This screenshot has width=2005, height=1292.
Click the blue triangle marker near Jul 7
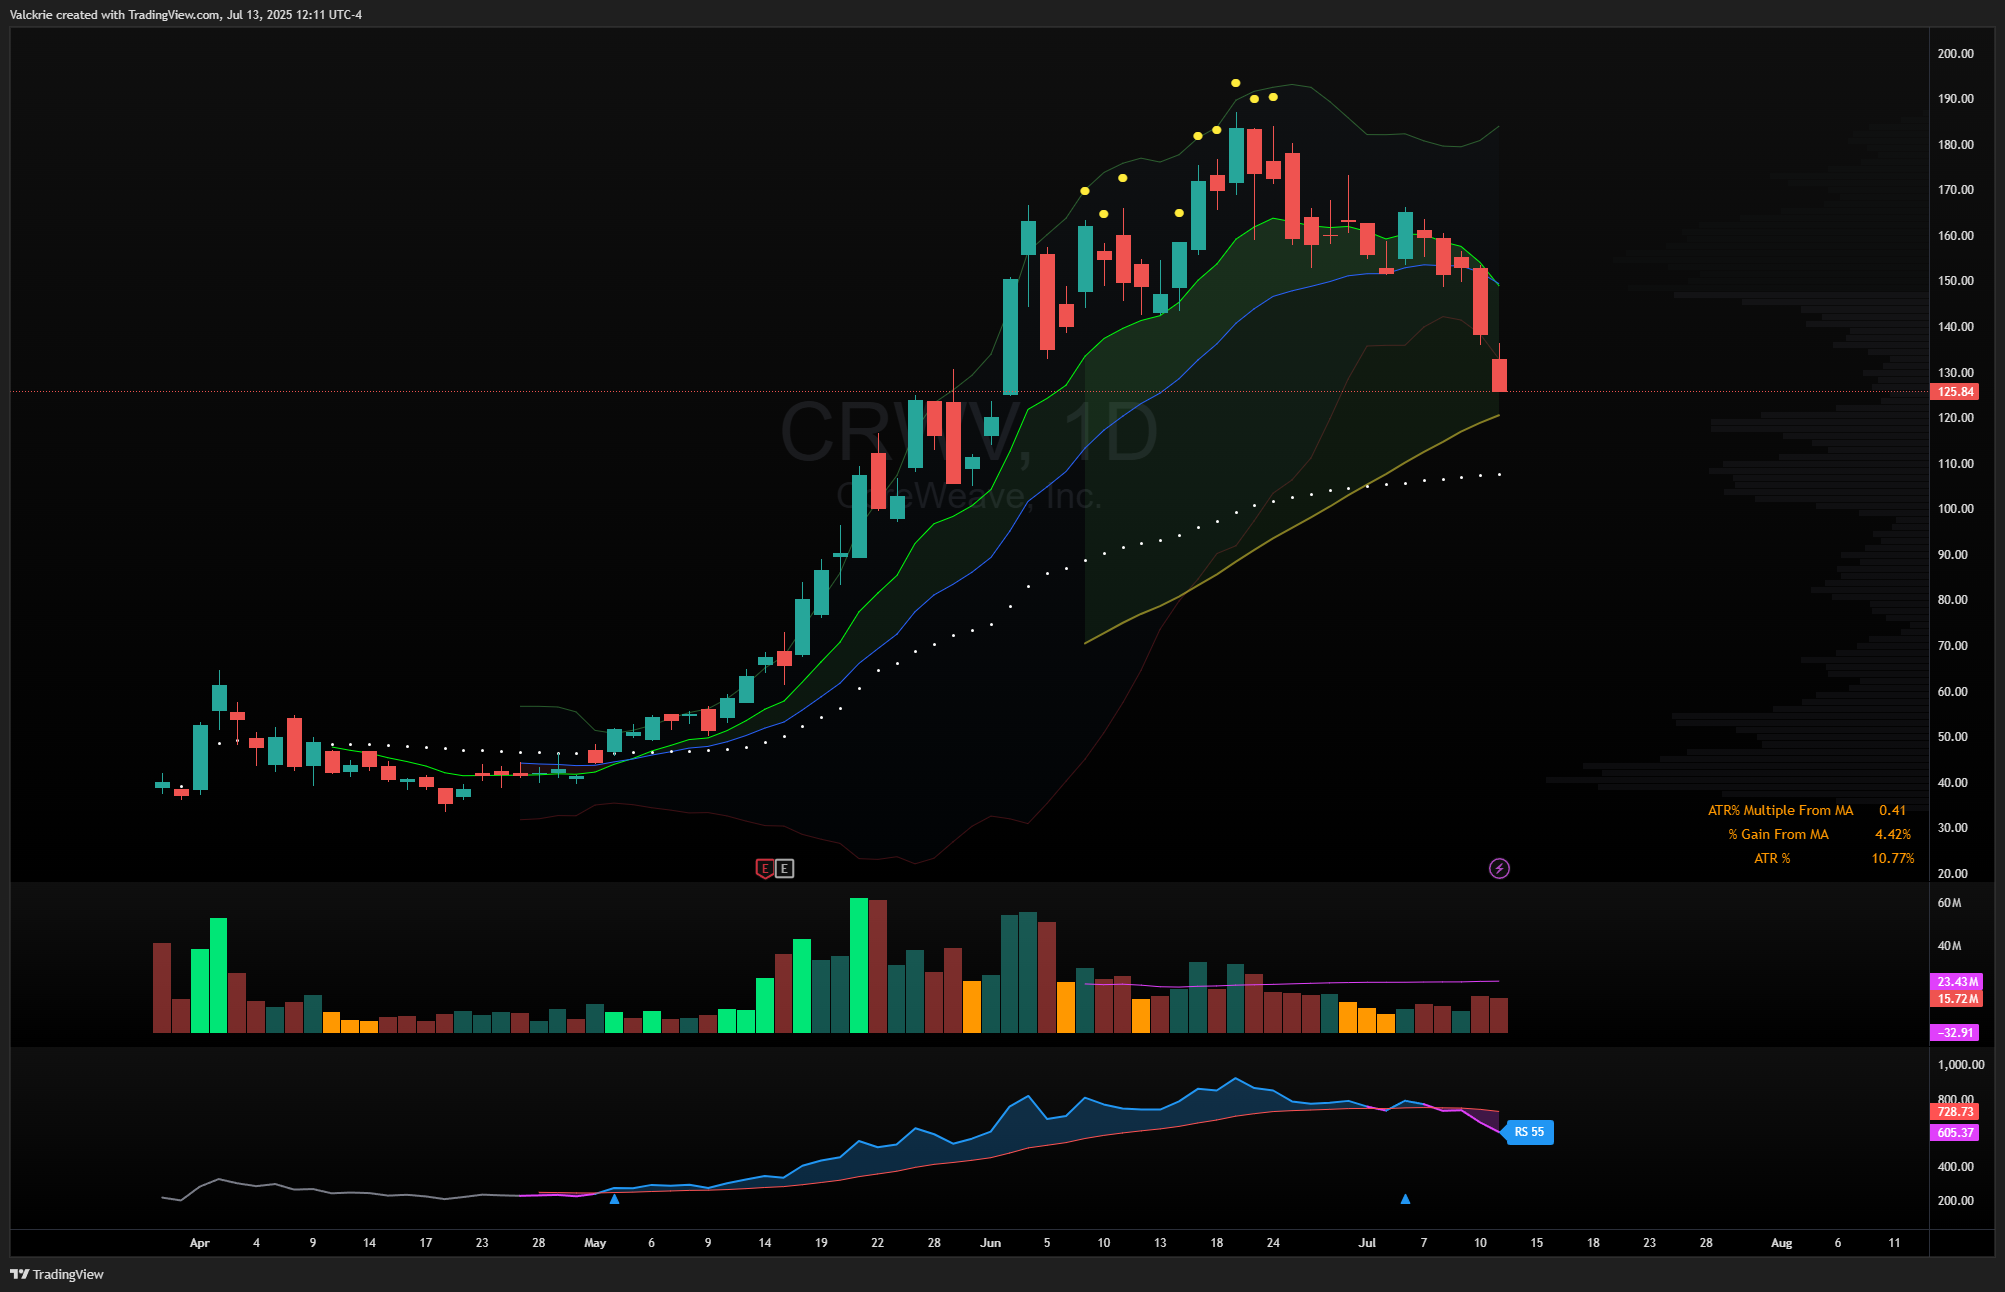(x=1405, y=1198)
